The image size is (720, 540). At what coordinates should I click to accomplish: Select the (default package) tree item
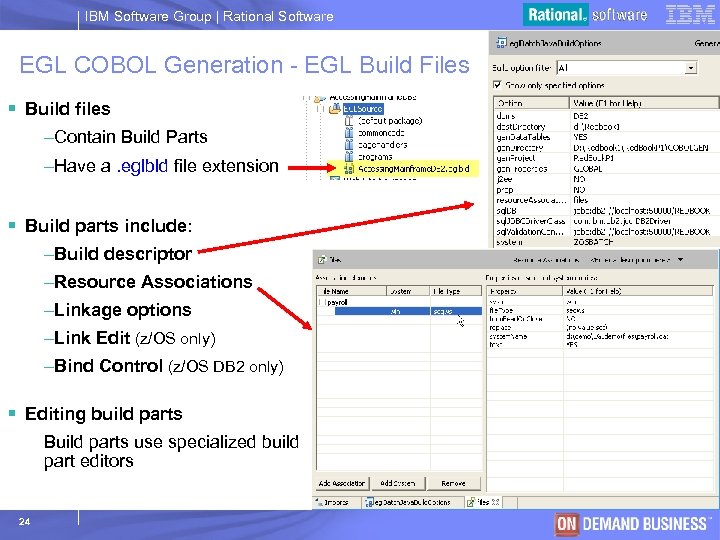[x=390, y=121]
